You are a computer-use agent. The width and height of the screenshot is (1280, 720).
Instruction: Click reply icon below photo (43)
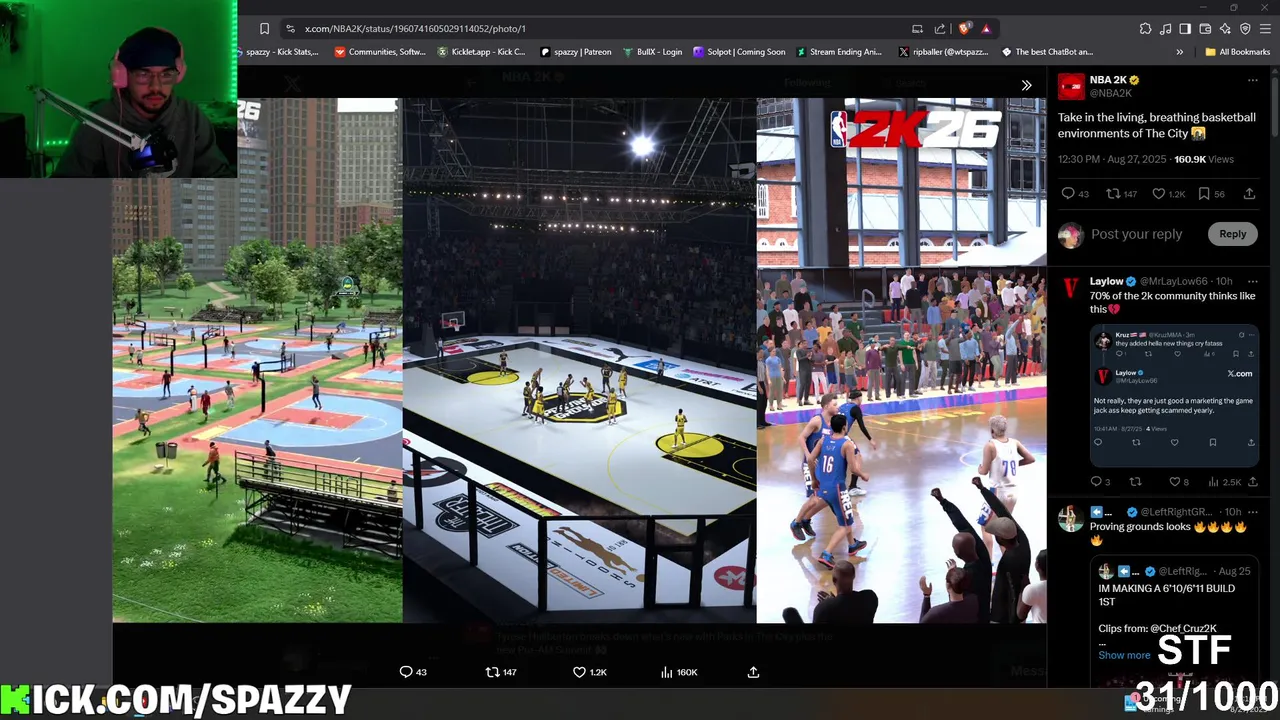point(413,672)
